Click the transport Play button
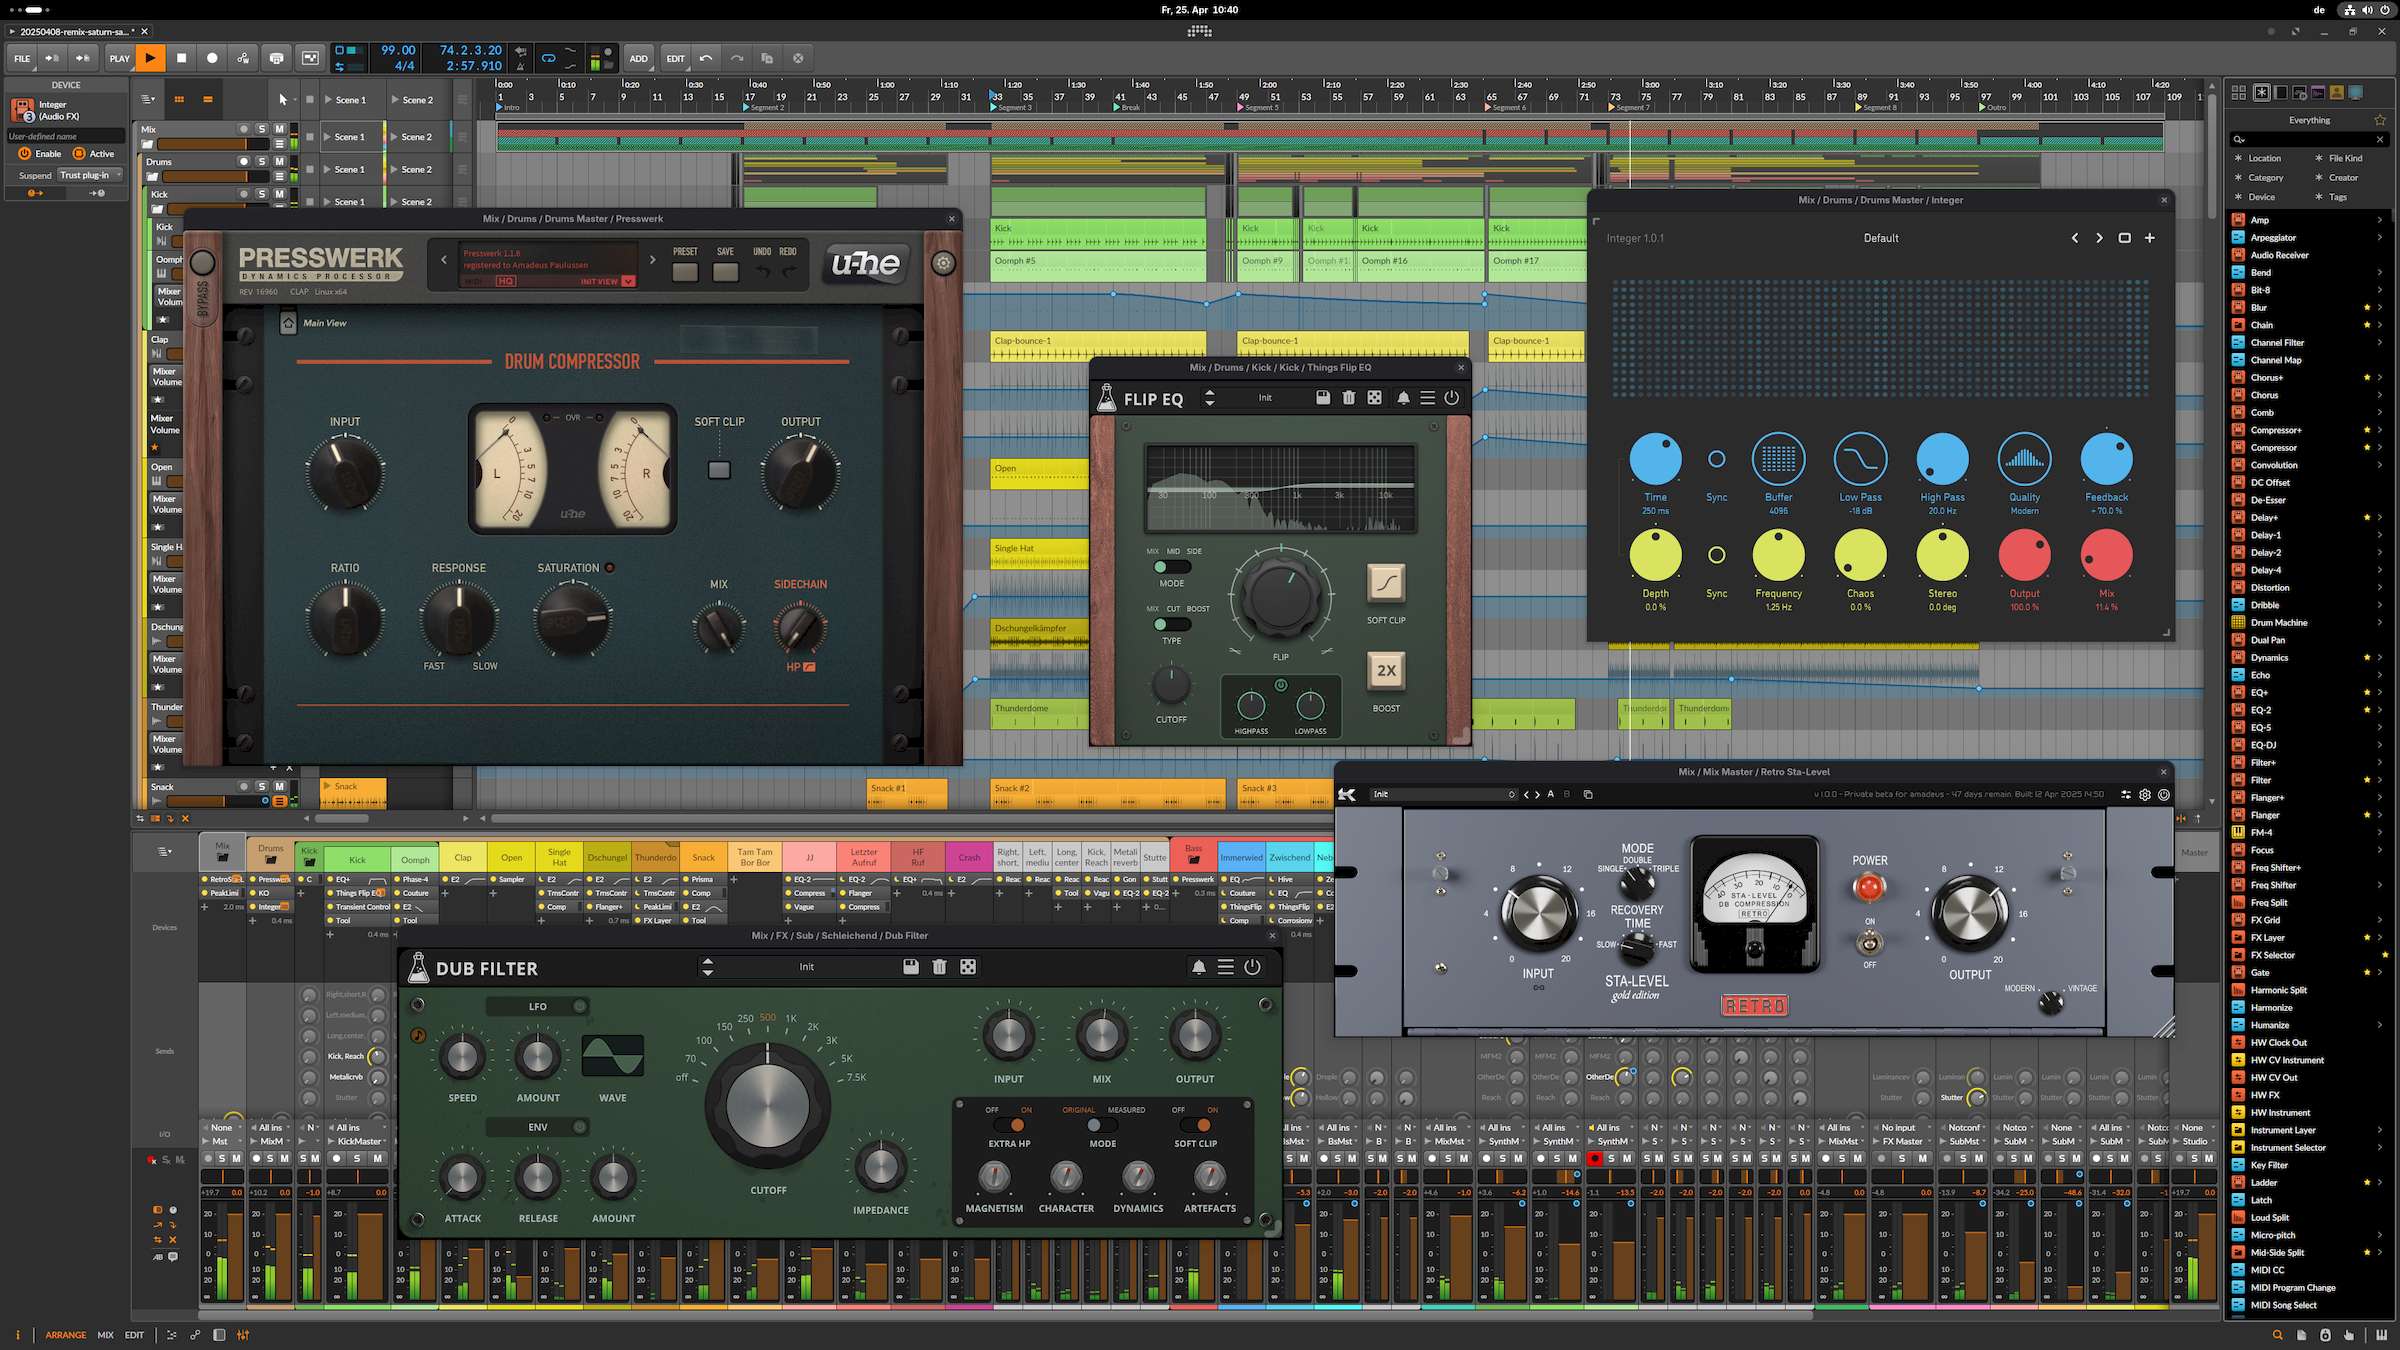 coord(150,58)
